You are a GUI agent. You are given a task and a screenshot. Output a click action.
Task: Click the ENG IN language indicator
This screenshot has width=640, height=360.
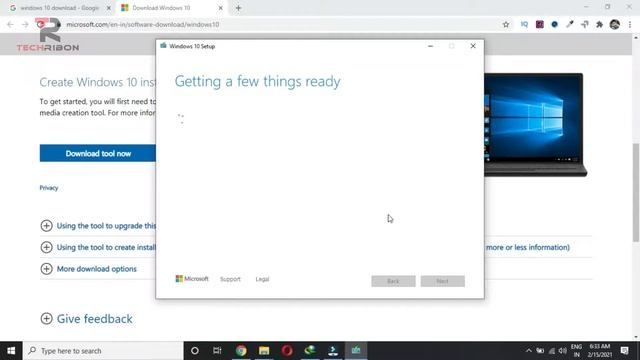click(576, 351)
